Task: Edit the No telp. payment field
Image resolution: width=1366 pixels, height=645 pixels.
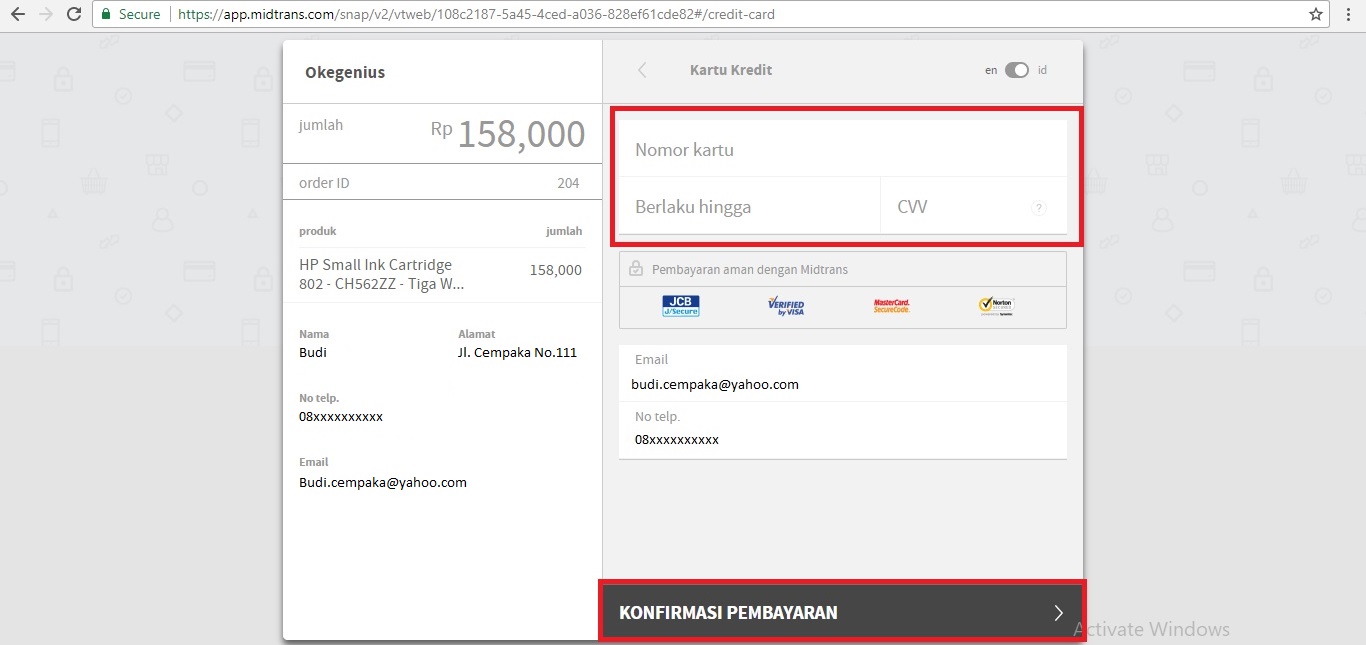Action: (842, 439)
